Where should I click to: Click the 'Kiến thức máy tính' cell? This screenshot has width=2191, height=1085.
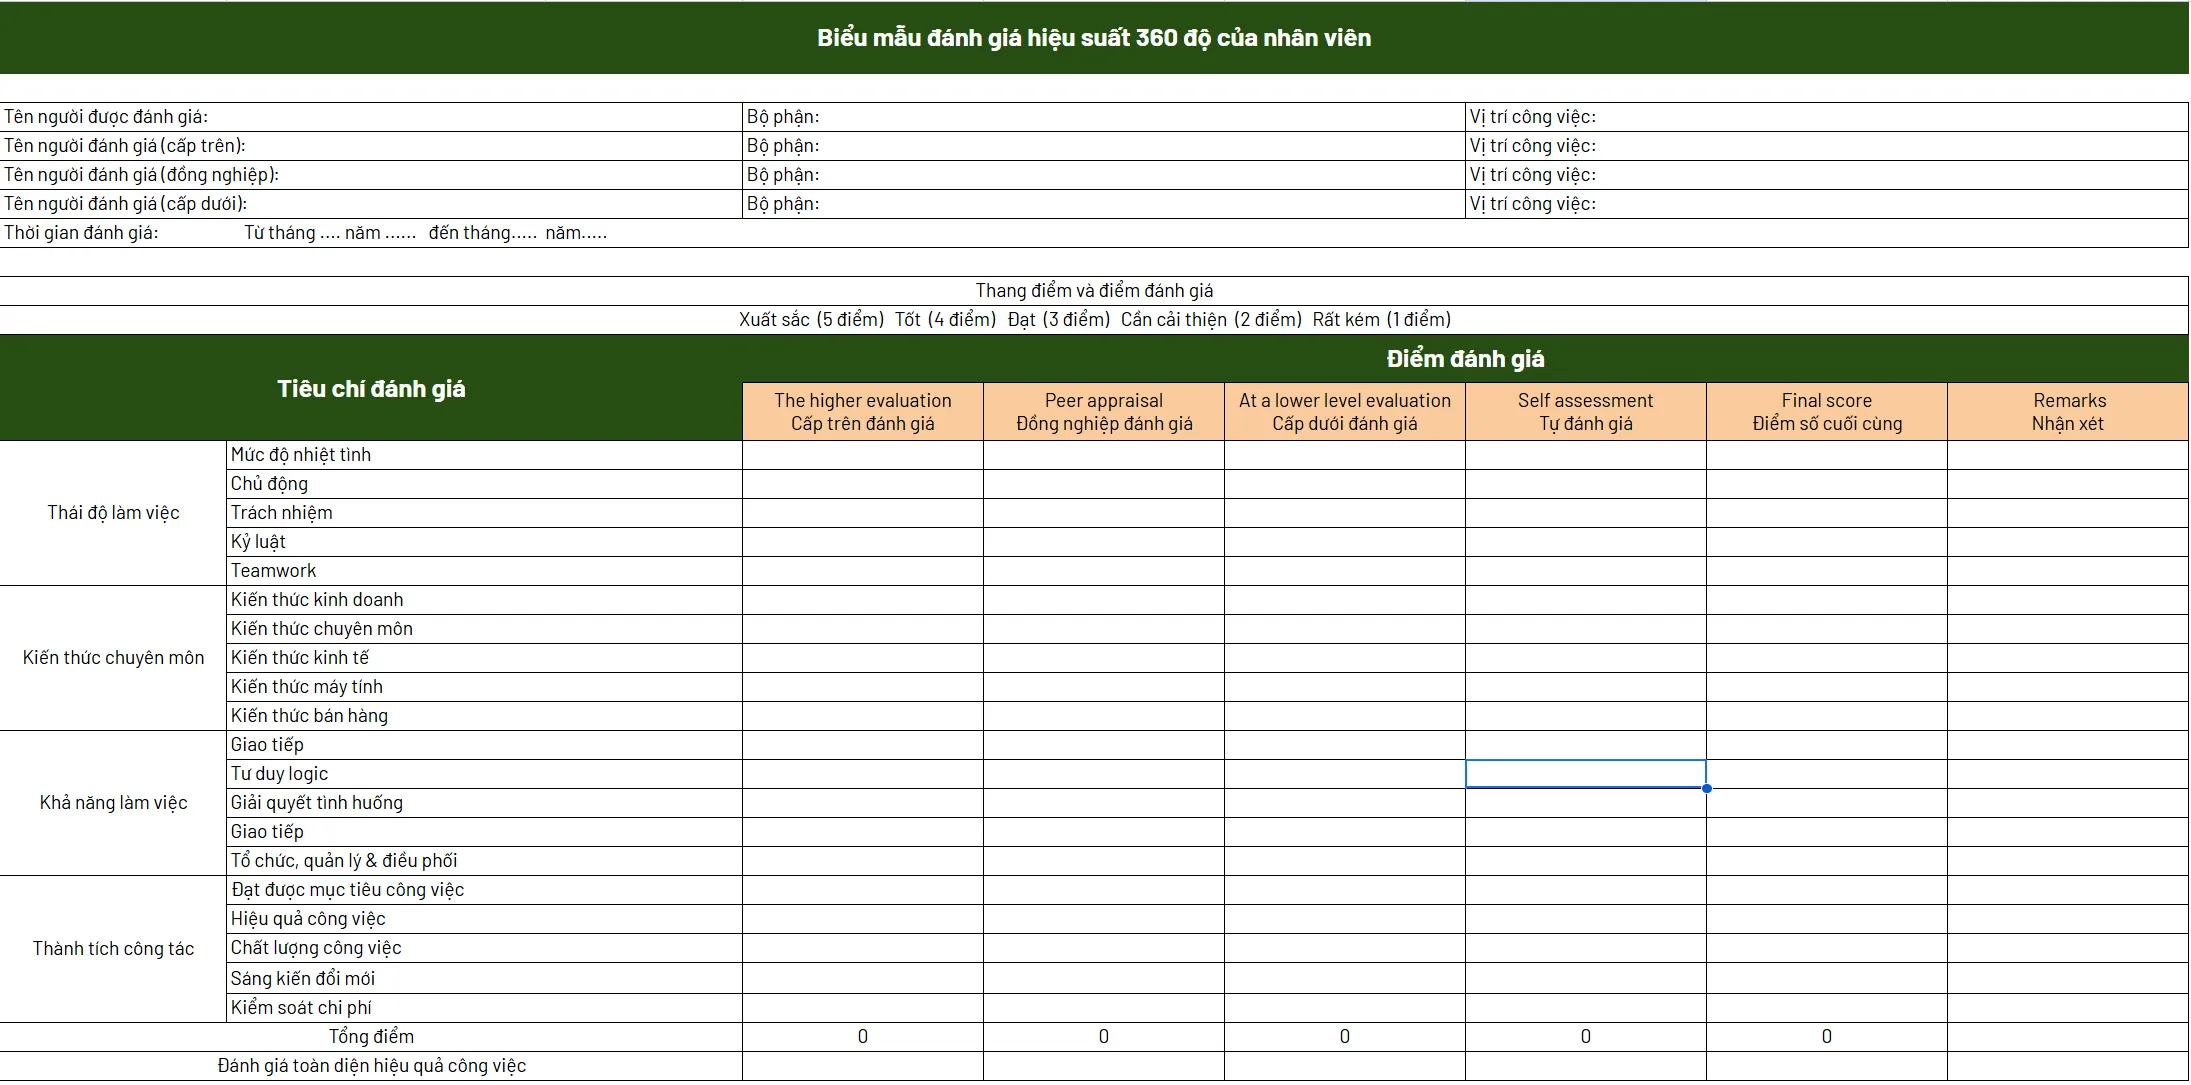485,687
